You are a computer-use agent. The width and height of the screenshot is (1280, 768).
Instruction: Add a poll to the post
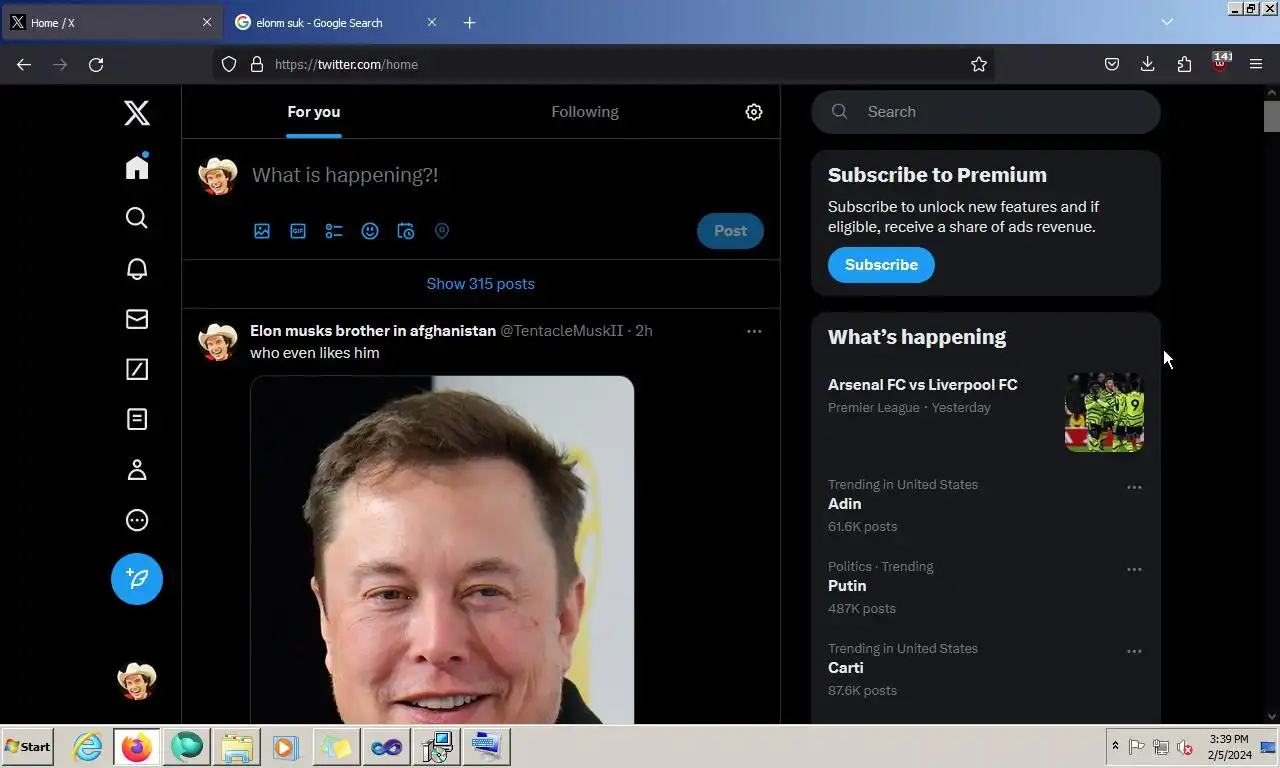pyautogui.click(x=334, y=231)
